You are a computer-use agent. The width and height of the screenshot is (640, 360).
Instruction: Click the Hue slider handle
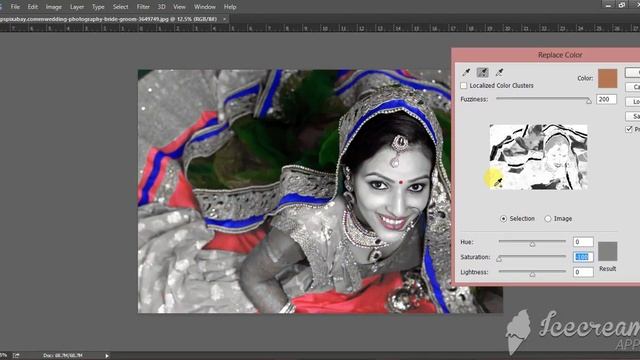[x=532, y=244]
